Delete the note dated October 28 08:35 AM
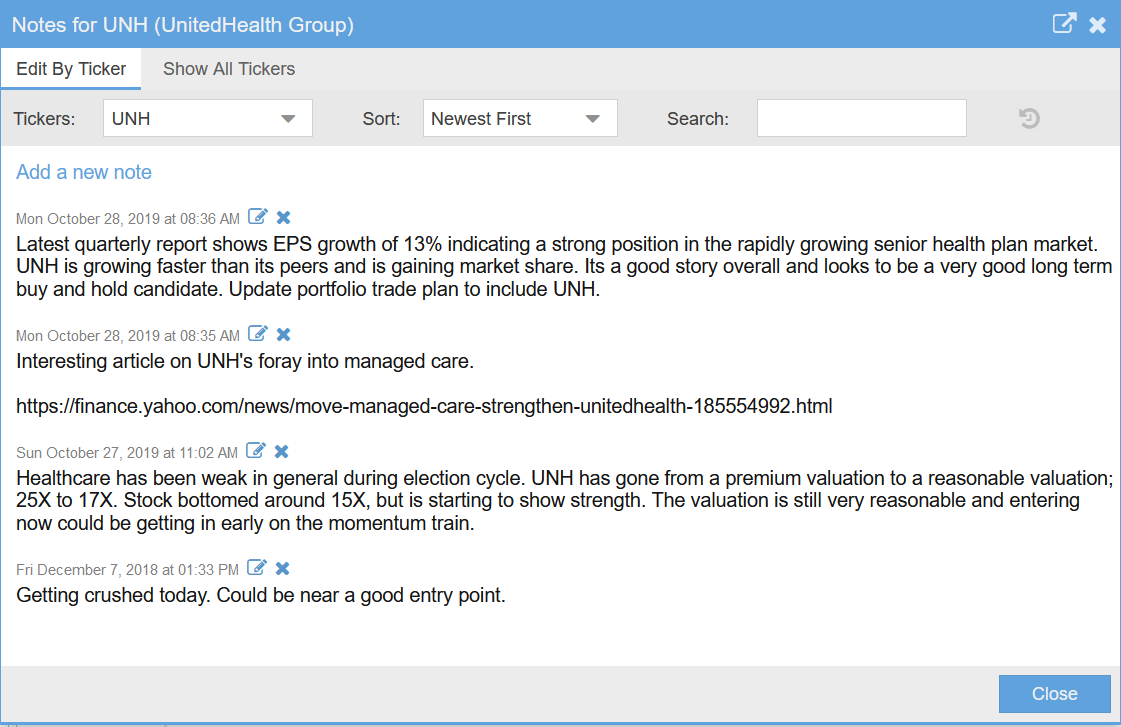 coord(283,335)
